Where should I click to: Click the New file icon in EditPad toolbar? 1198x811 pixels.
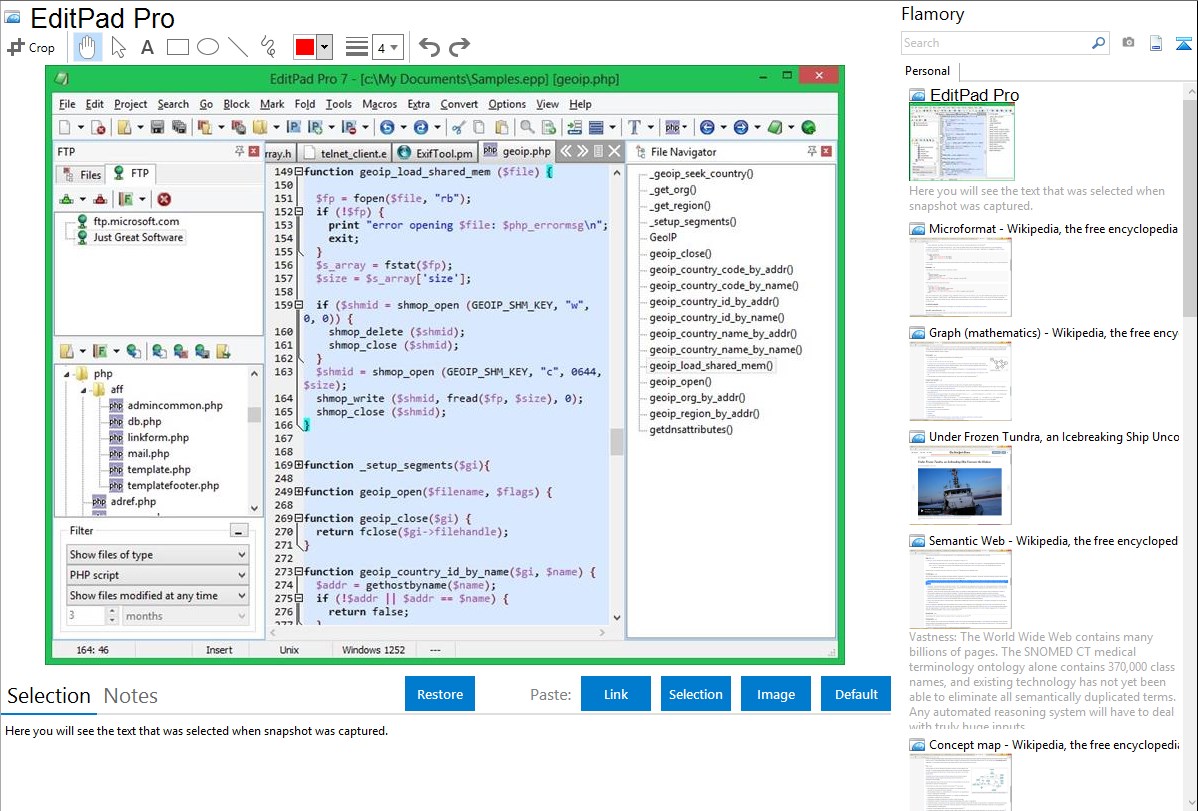(x=65, y=128)
